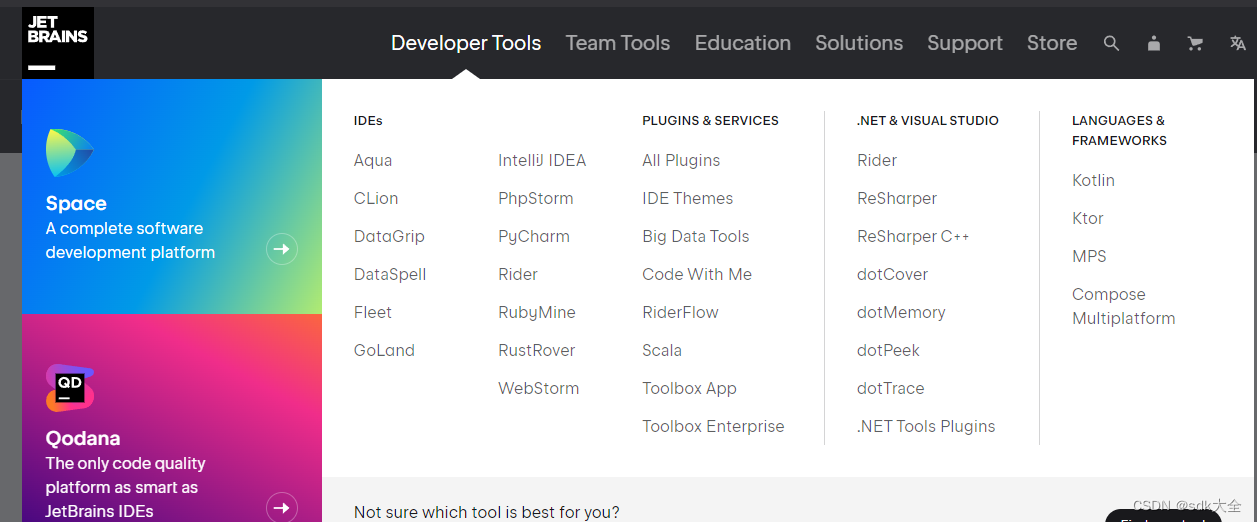The width and height of the screenshot is (1257, 522).
Task: Click the arrow button on Qodana card
Action: tap(282, 508)
